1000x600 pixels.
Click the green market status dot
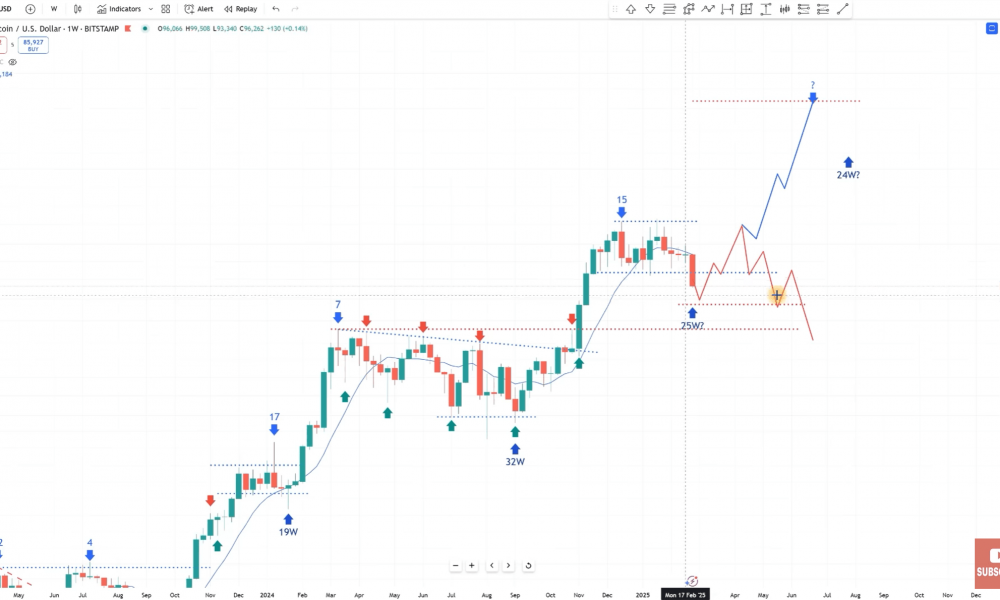[145, 29]
